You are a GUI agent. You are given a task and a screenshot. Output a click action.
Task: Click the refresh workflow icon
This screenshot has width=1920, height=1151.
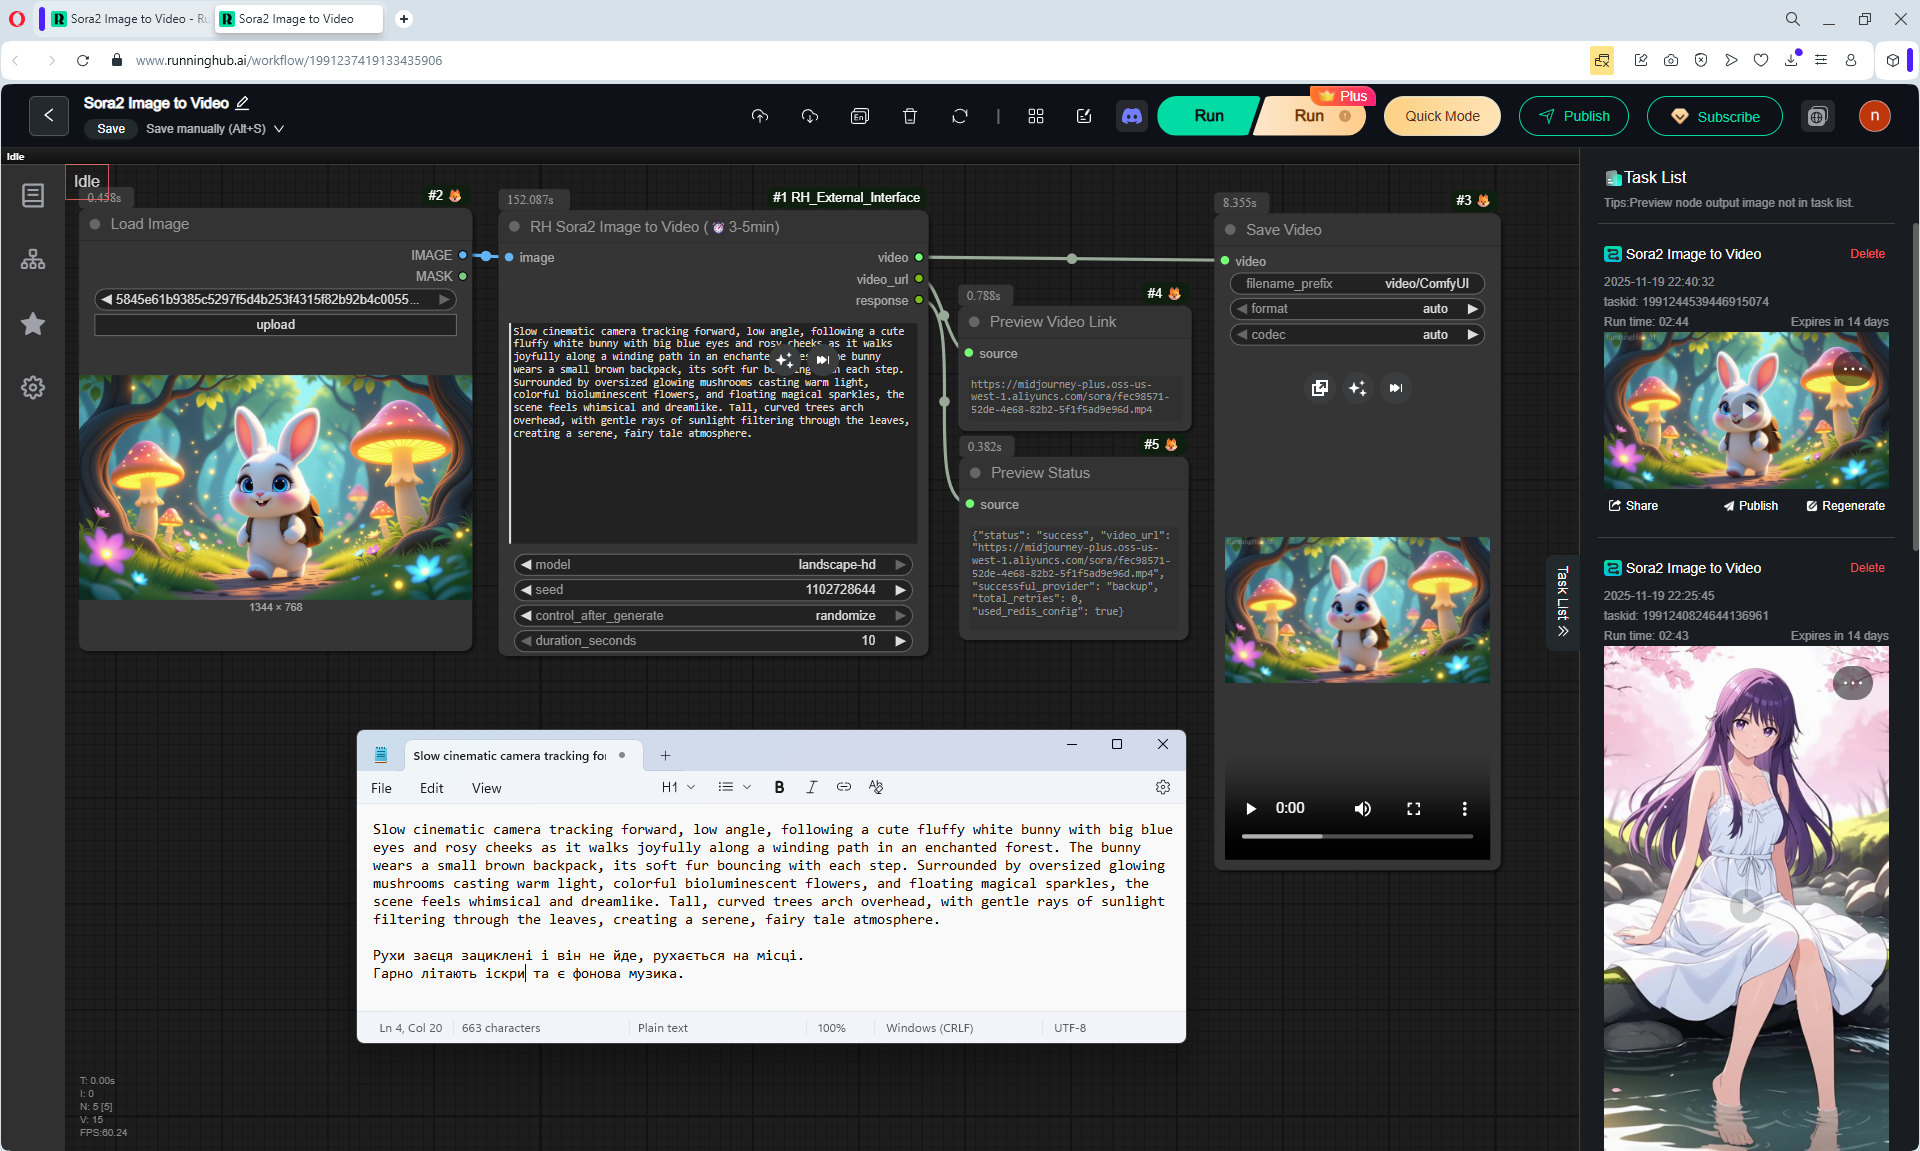(x=960, y=116)
